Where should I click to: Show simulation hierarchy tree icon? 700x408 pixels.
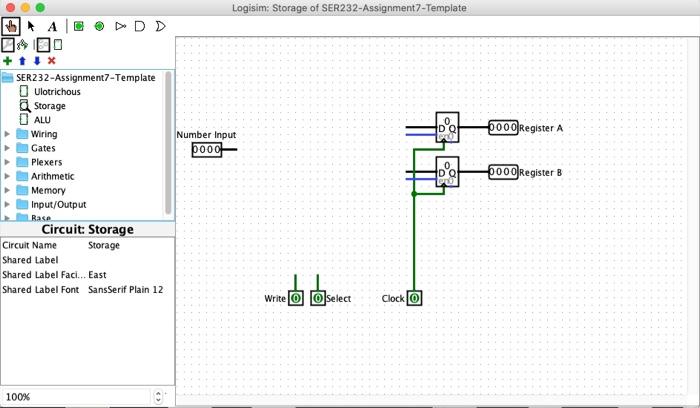pyautogui.click(x=22, y=45)
